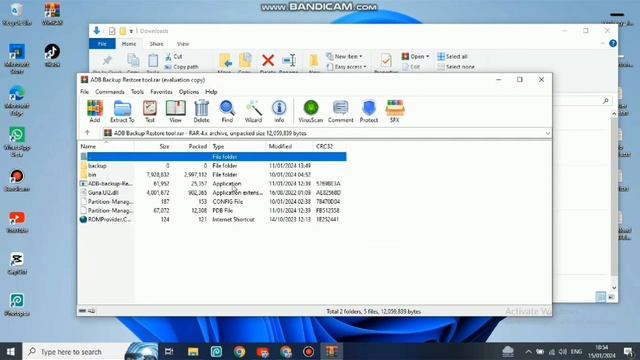Viewport: 640px width, 360px height.
Task: Open the Commands menu
Action: [x=110, y=92]
